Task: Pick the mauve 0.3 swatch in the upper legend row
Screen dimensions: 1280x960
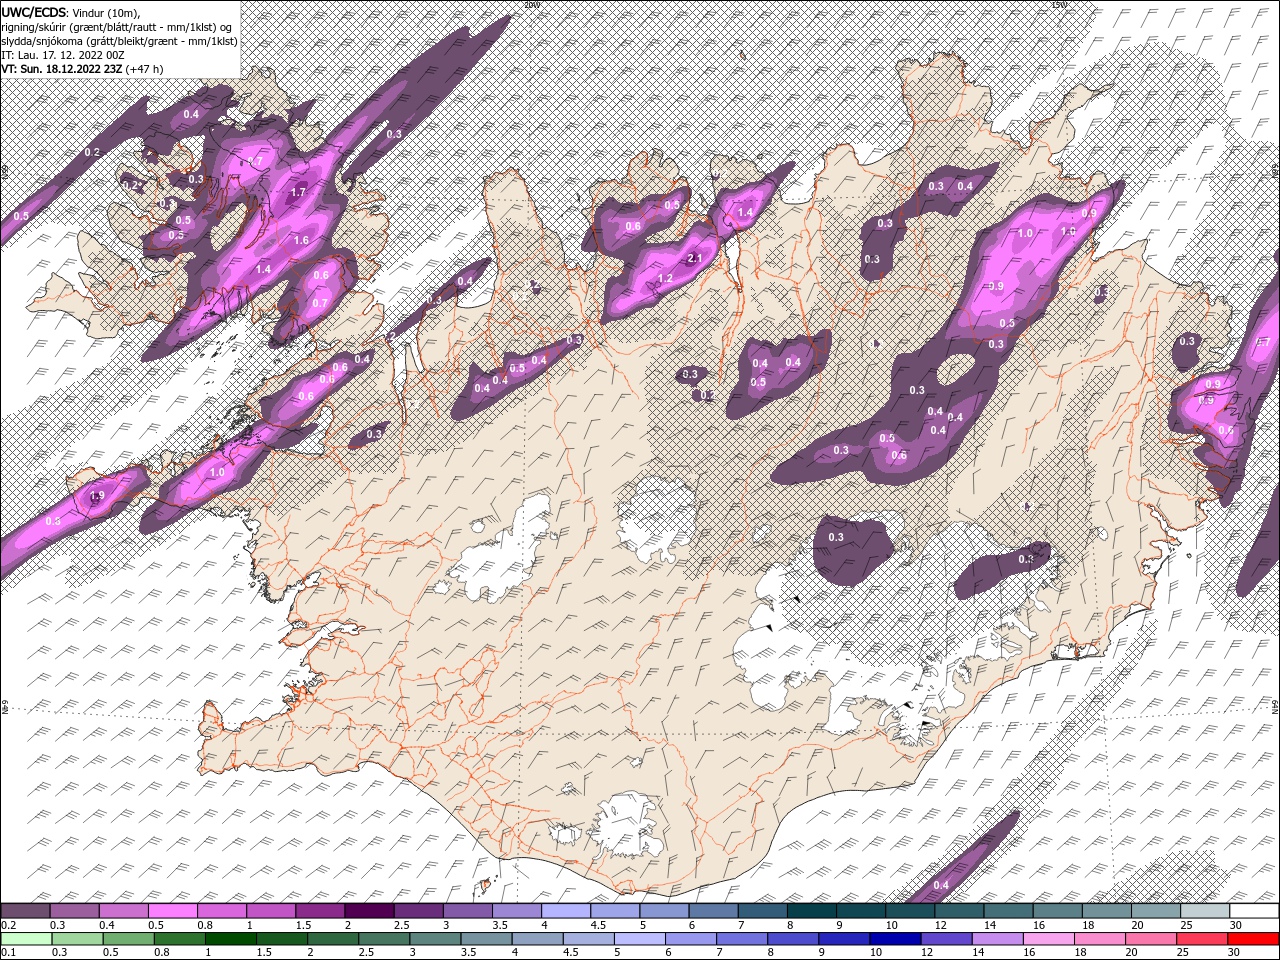Action: 74,911
